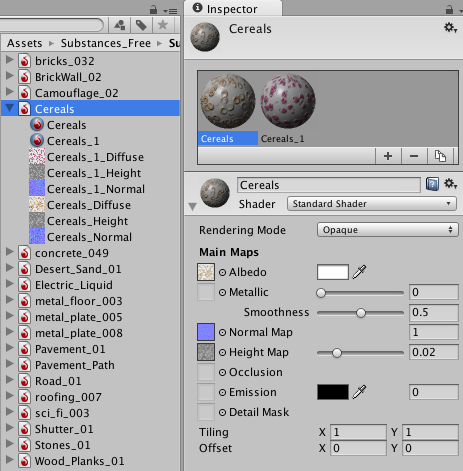Open Metallic texture picker circle

pyautogui.click(x=222, y=292)
